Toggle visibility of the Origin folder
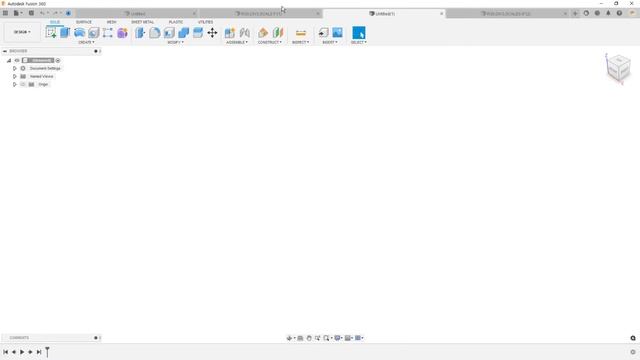640x360 pixels. (23, 84)
